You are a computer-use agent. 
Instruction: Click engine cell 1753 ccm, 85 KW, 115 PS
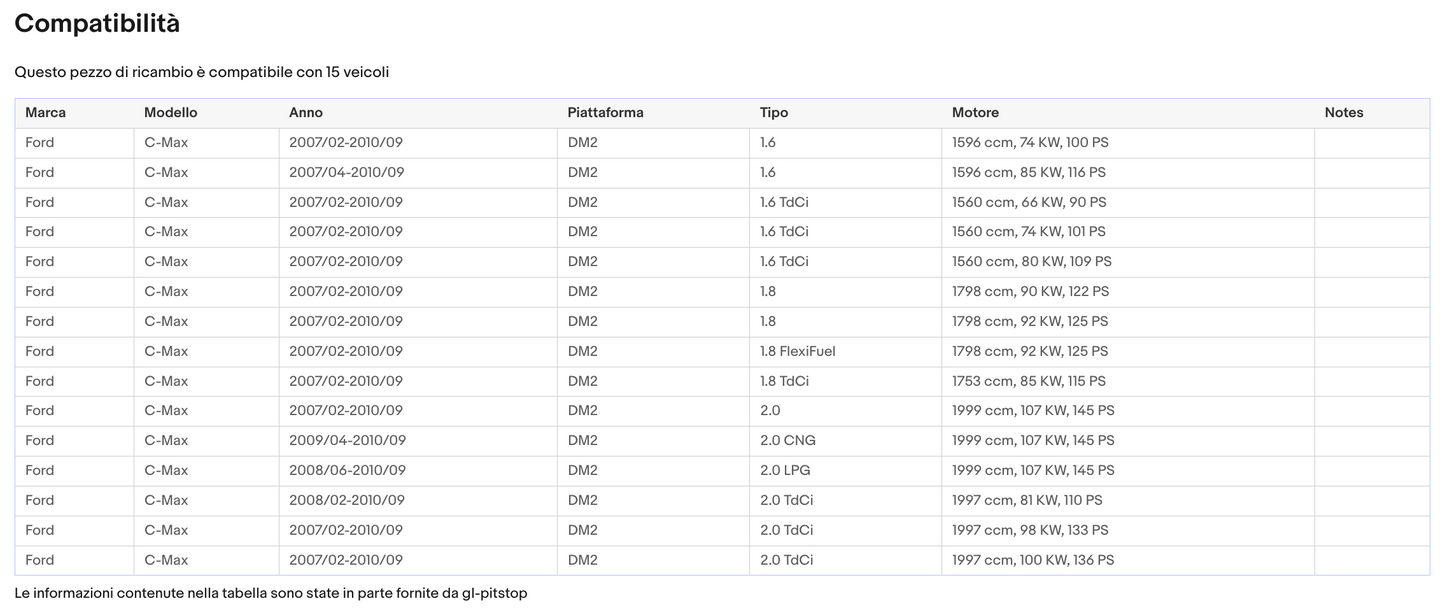[x=1028, y=381]
